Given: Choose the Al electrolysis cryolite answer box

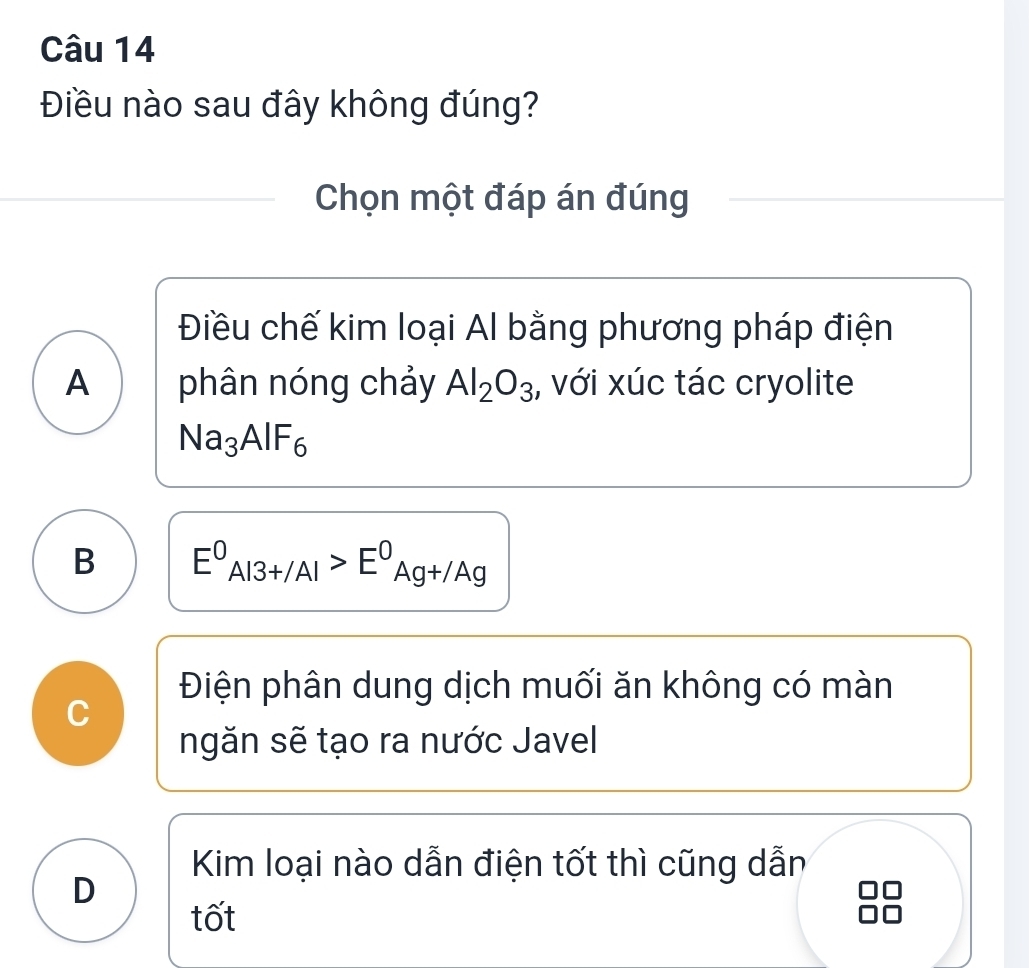Looking at the screenshot, I should click(x=563, y=383).
